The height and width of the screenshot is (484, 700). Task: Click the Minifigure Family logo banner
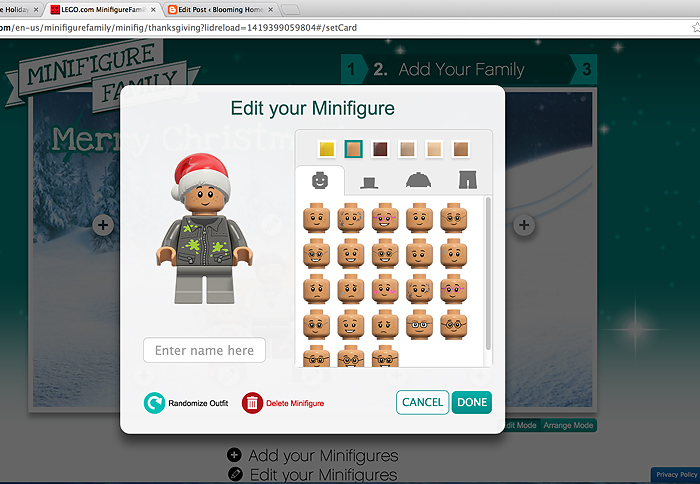click(101, 74)
